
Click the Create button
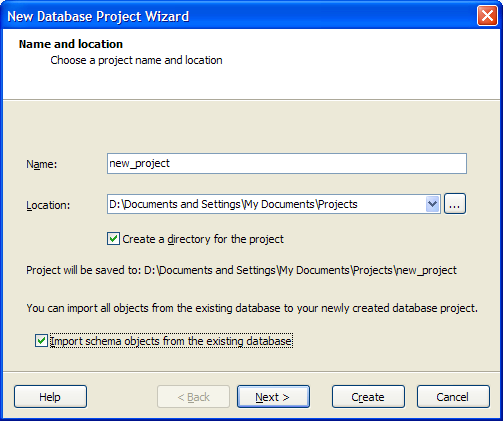(x=368, y=397)
